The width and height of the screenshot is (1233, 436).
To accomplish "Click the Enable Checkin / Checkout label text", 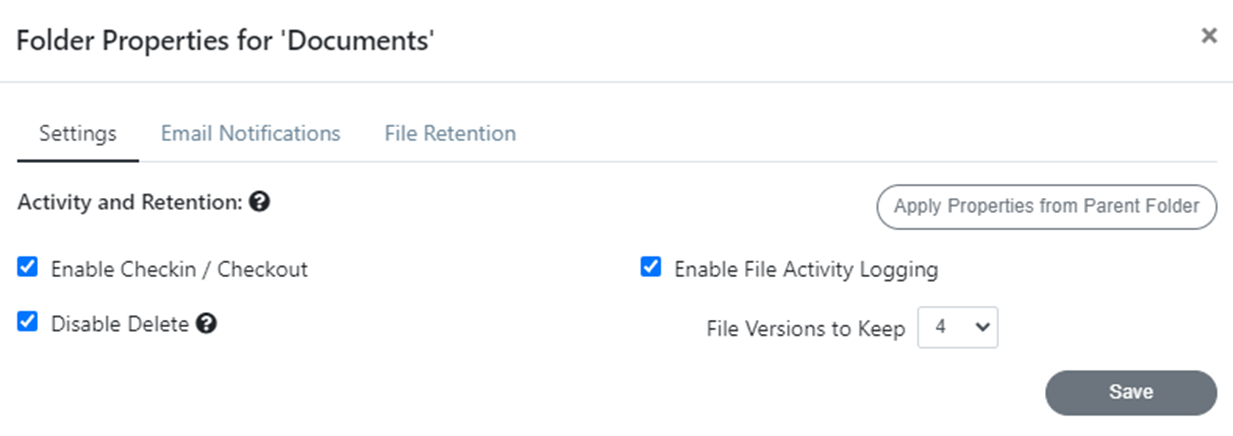I will click(179, 269).
